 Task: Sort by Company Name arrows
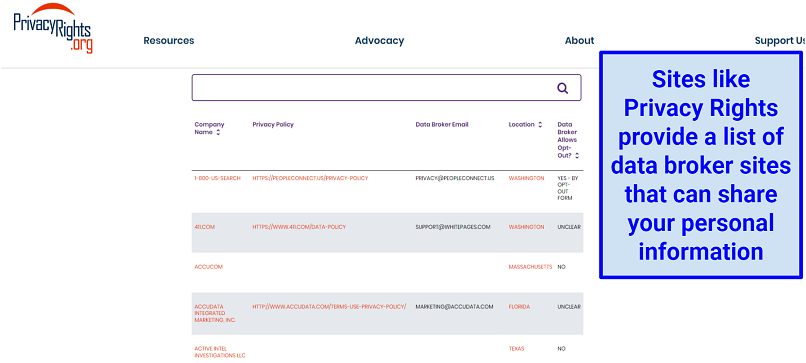click(x=218, y=132)
